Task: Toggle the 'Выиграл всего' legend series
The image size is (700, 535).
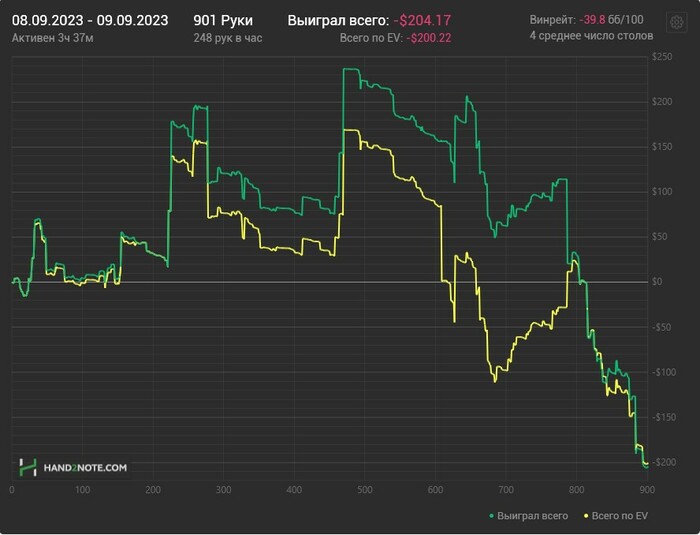Action: [x=532, y=516]
